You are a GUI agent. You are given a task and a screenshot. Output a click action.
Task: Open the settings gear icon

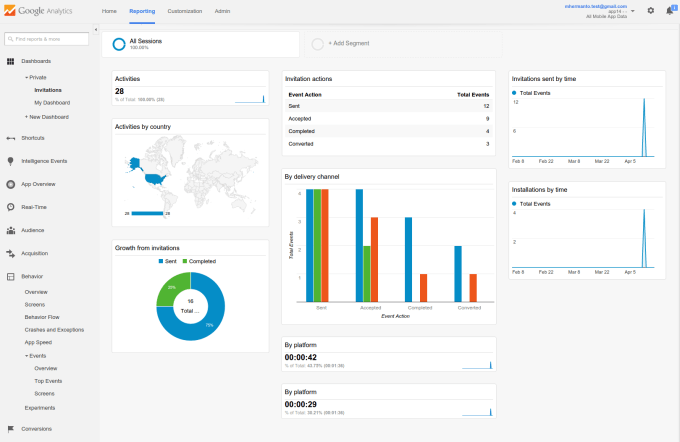(x=651, y=11)
